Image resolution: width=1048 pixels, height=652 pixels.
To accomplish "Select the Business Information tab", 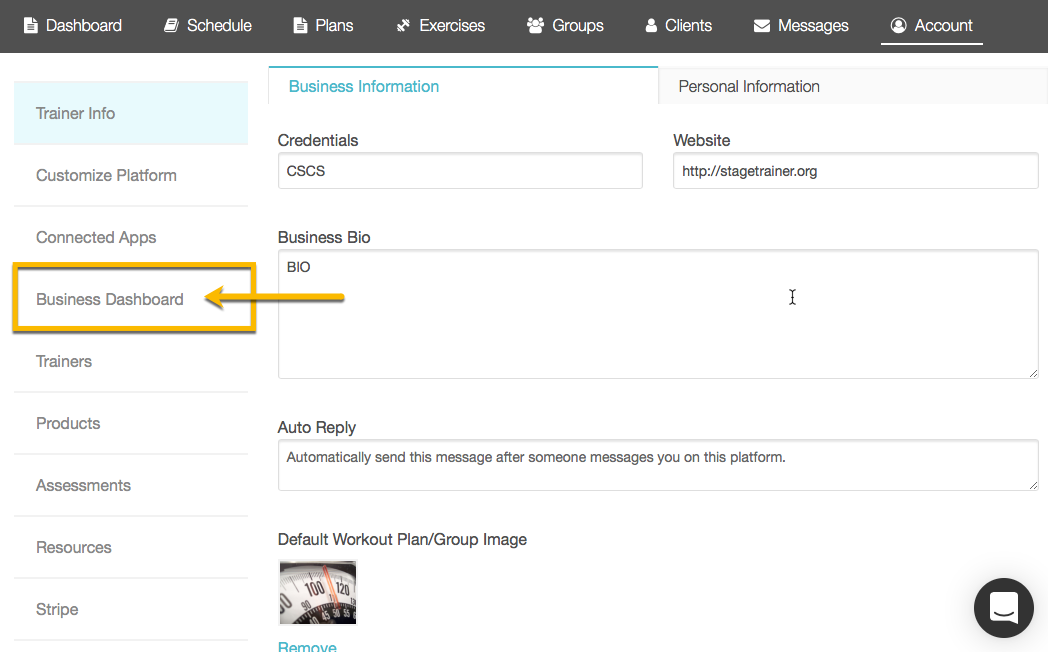I will (364, 87).
